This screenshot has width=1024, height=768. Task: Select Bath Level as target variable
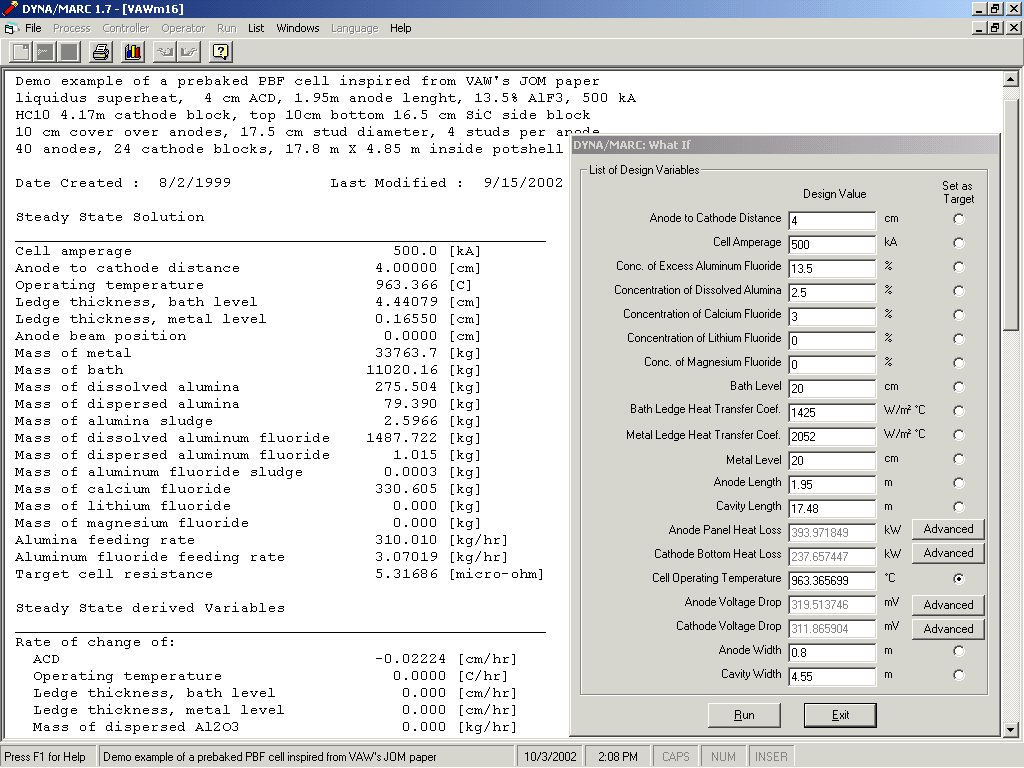tap(959, 387)
